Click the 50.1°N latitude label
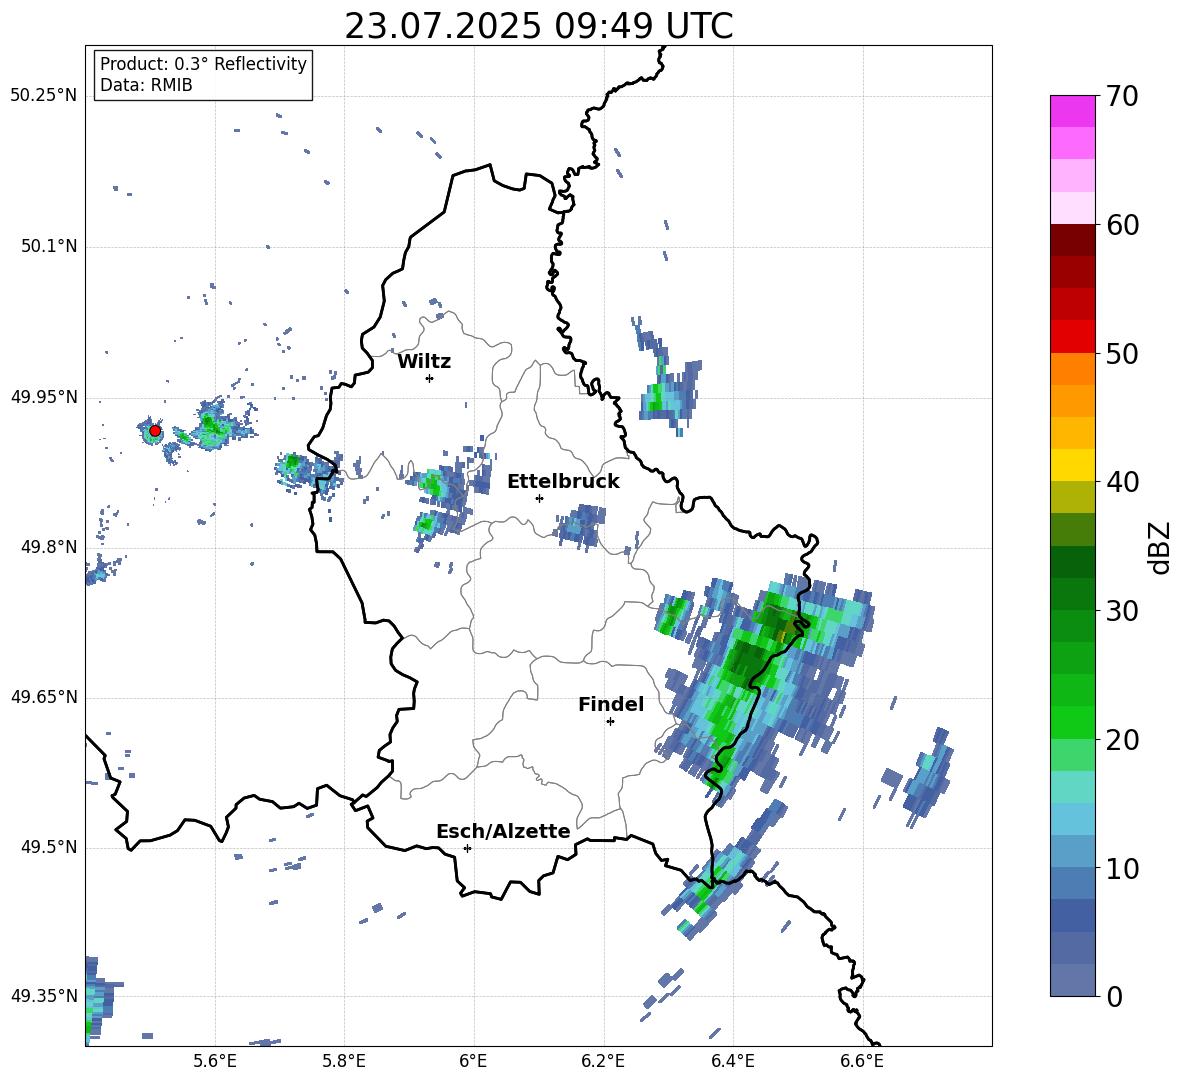This screenshot has width=1184, height=1081. coord(48,247)
